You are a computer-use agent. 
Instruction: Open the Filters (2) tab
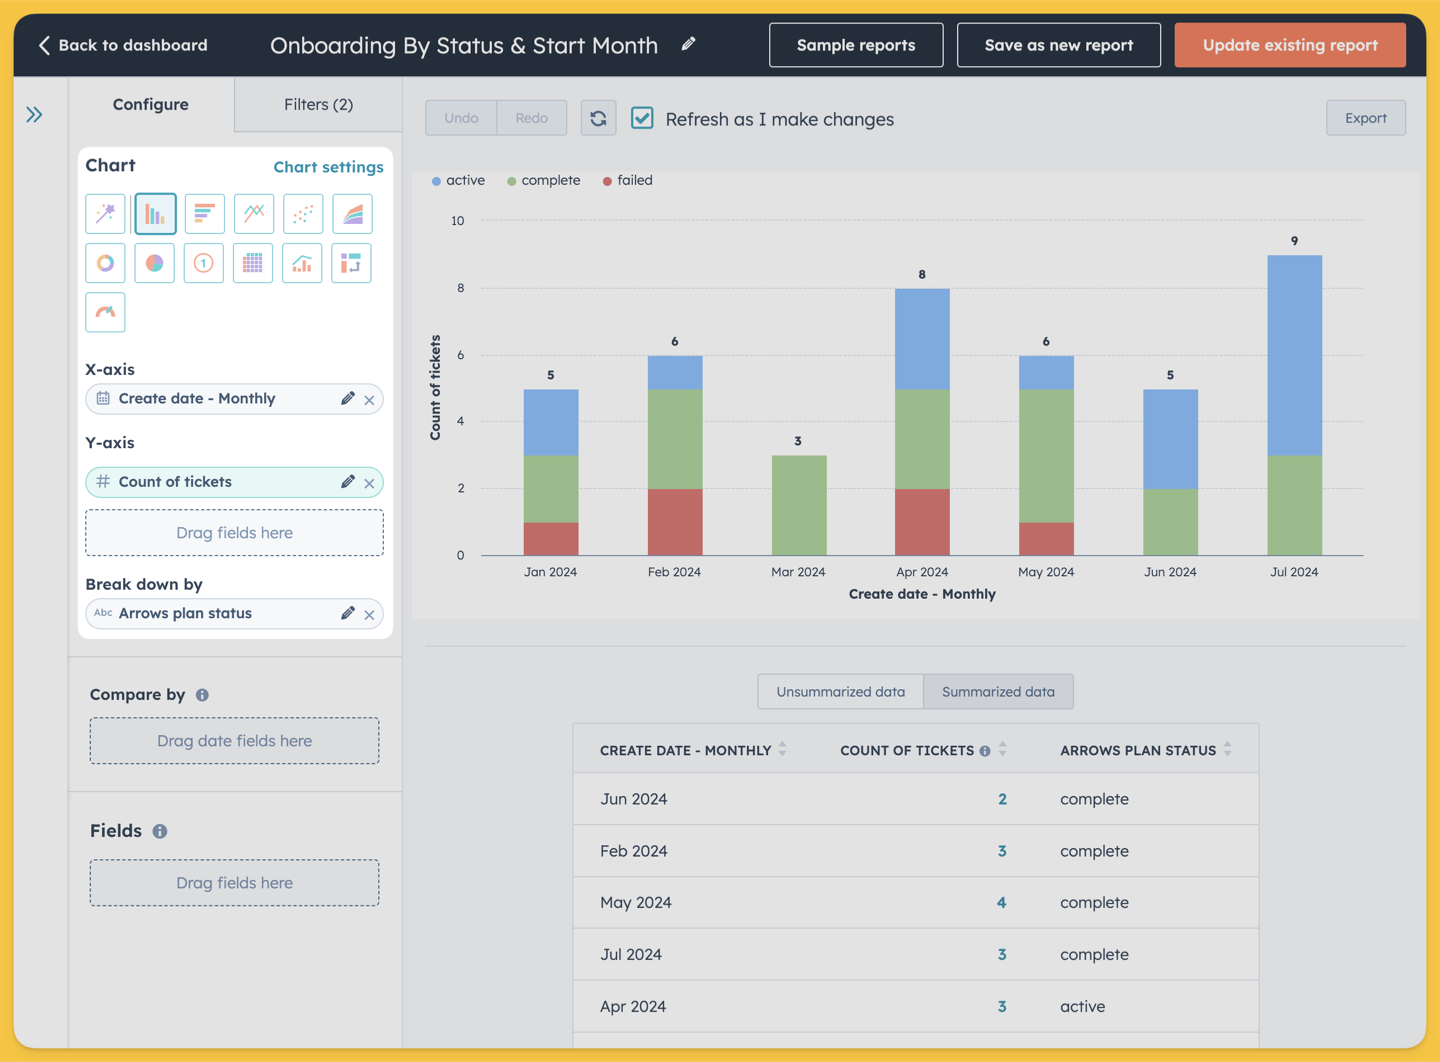point(318,104)
